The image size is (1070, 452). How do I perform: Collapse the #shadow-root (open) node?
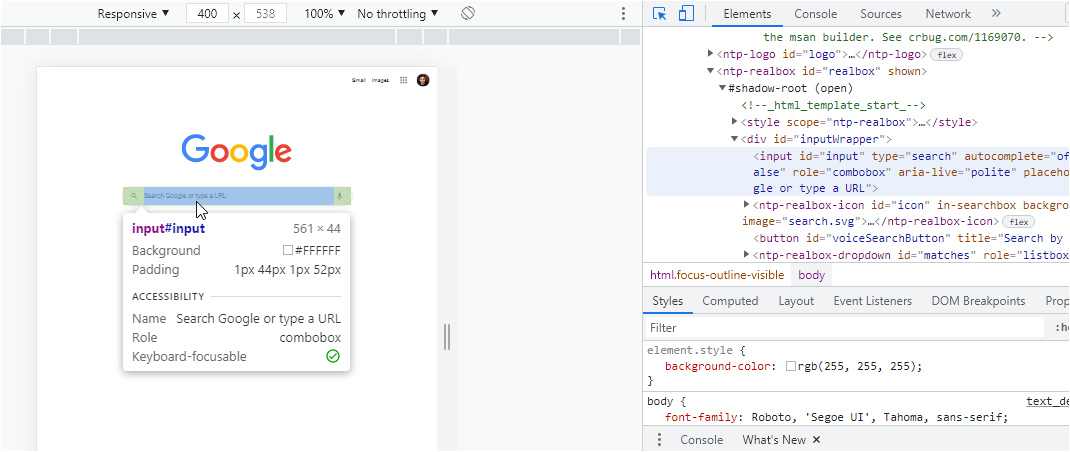(x=723, y=88)
